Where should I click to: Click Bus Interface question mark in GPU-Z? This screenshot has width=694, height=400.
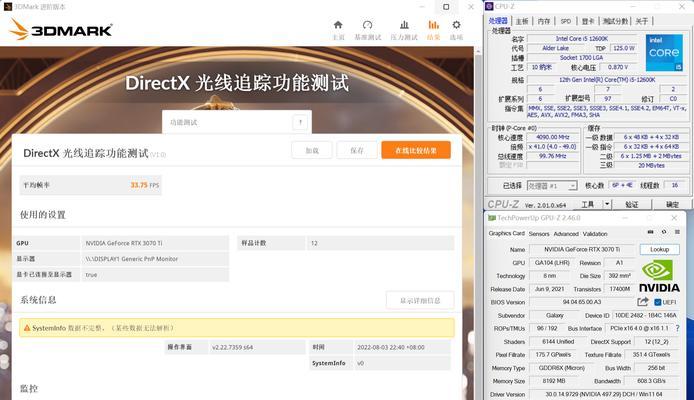(x=677, y=328)
